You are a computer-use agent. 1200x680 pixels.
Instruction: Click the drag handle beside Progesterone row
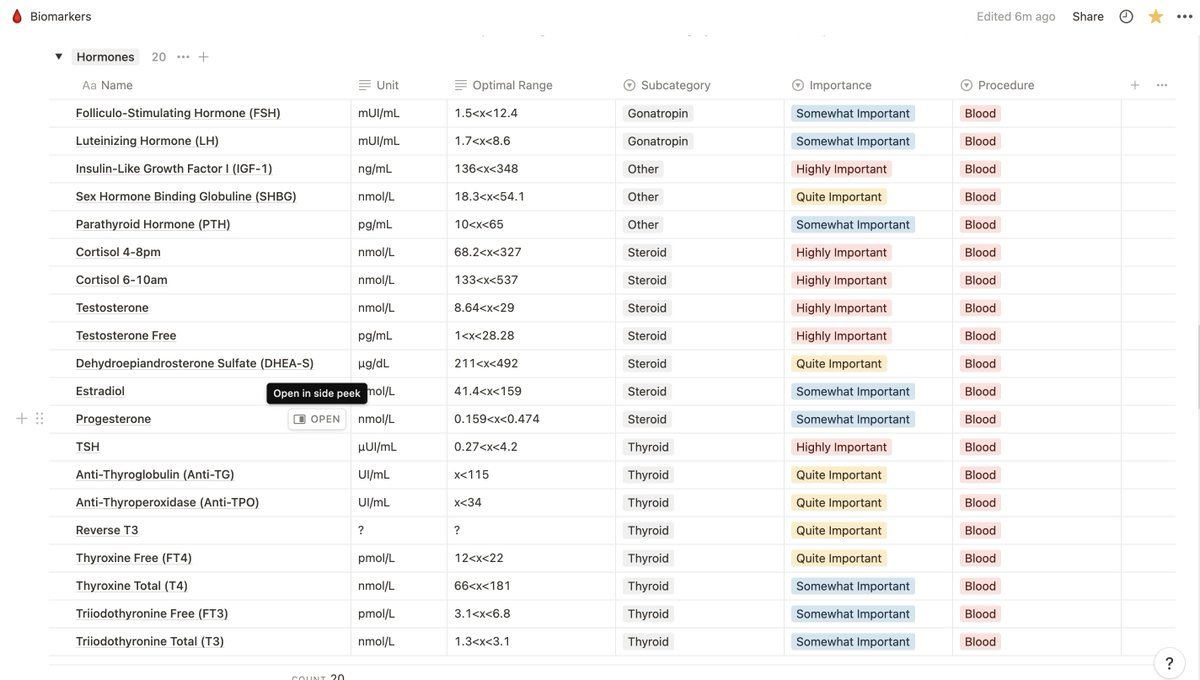(x=40, y=419)
